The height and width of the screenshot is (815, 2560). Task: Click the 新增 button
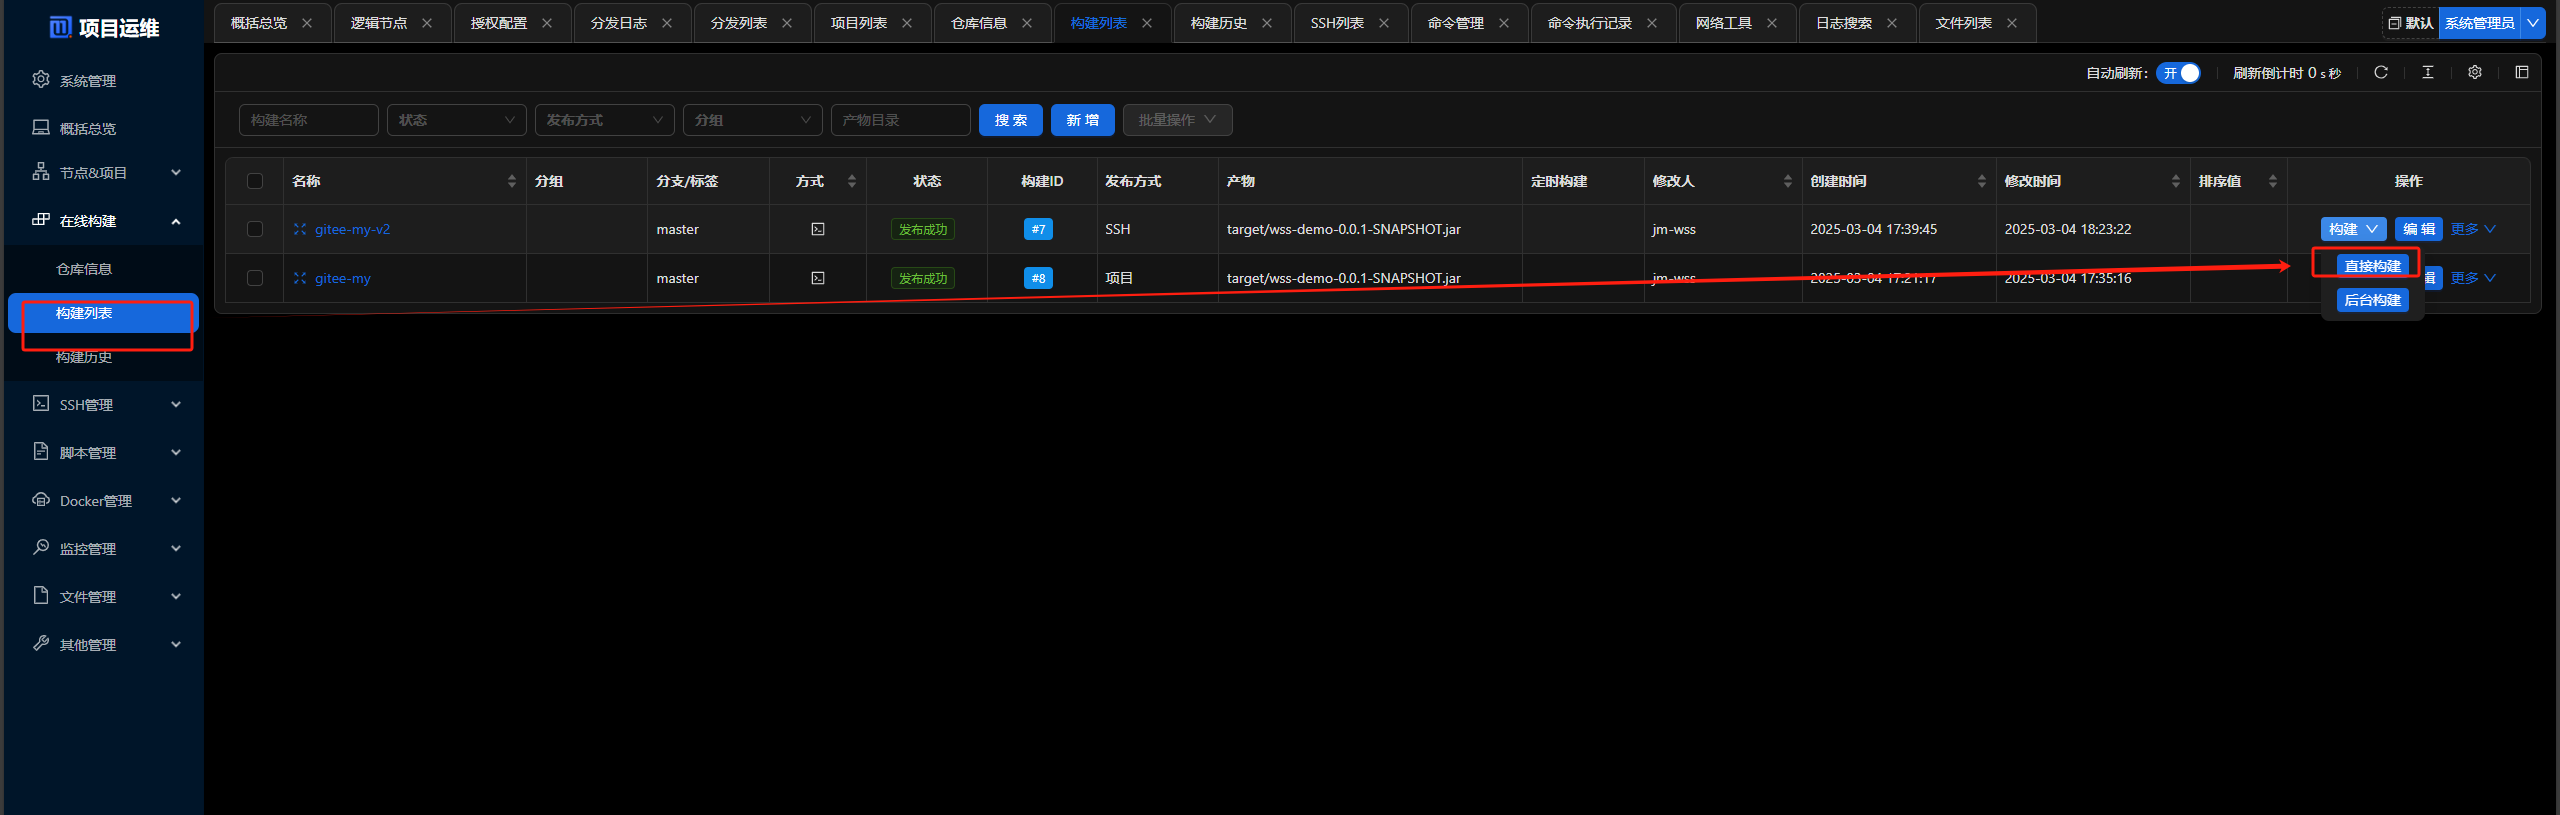[1082, 120]
